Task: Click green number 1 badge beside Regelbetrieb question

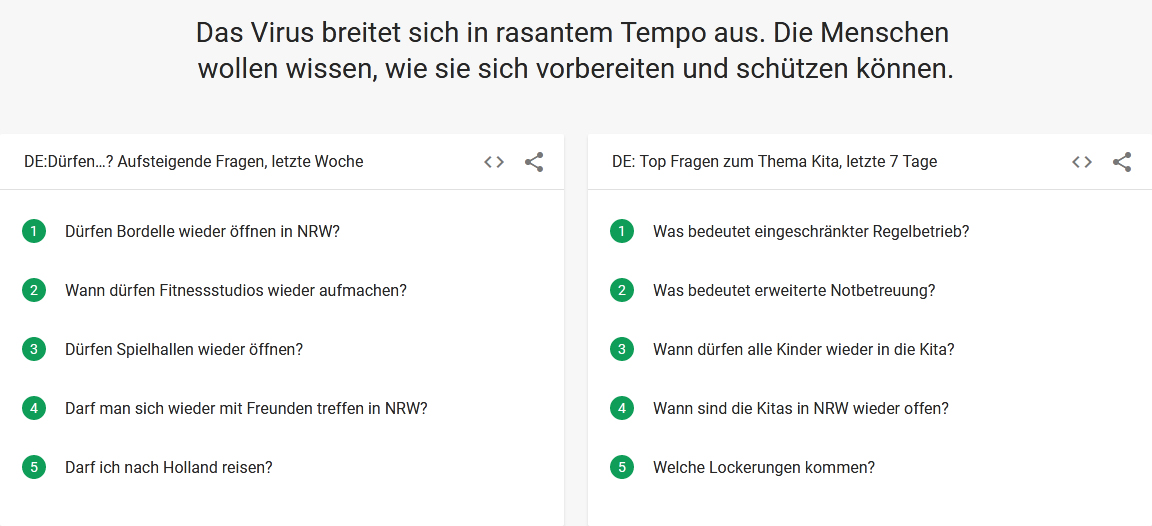Action: pos(622,231)
